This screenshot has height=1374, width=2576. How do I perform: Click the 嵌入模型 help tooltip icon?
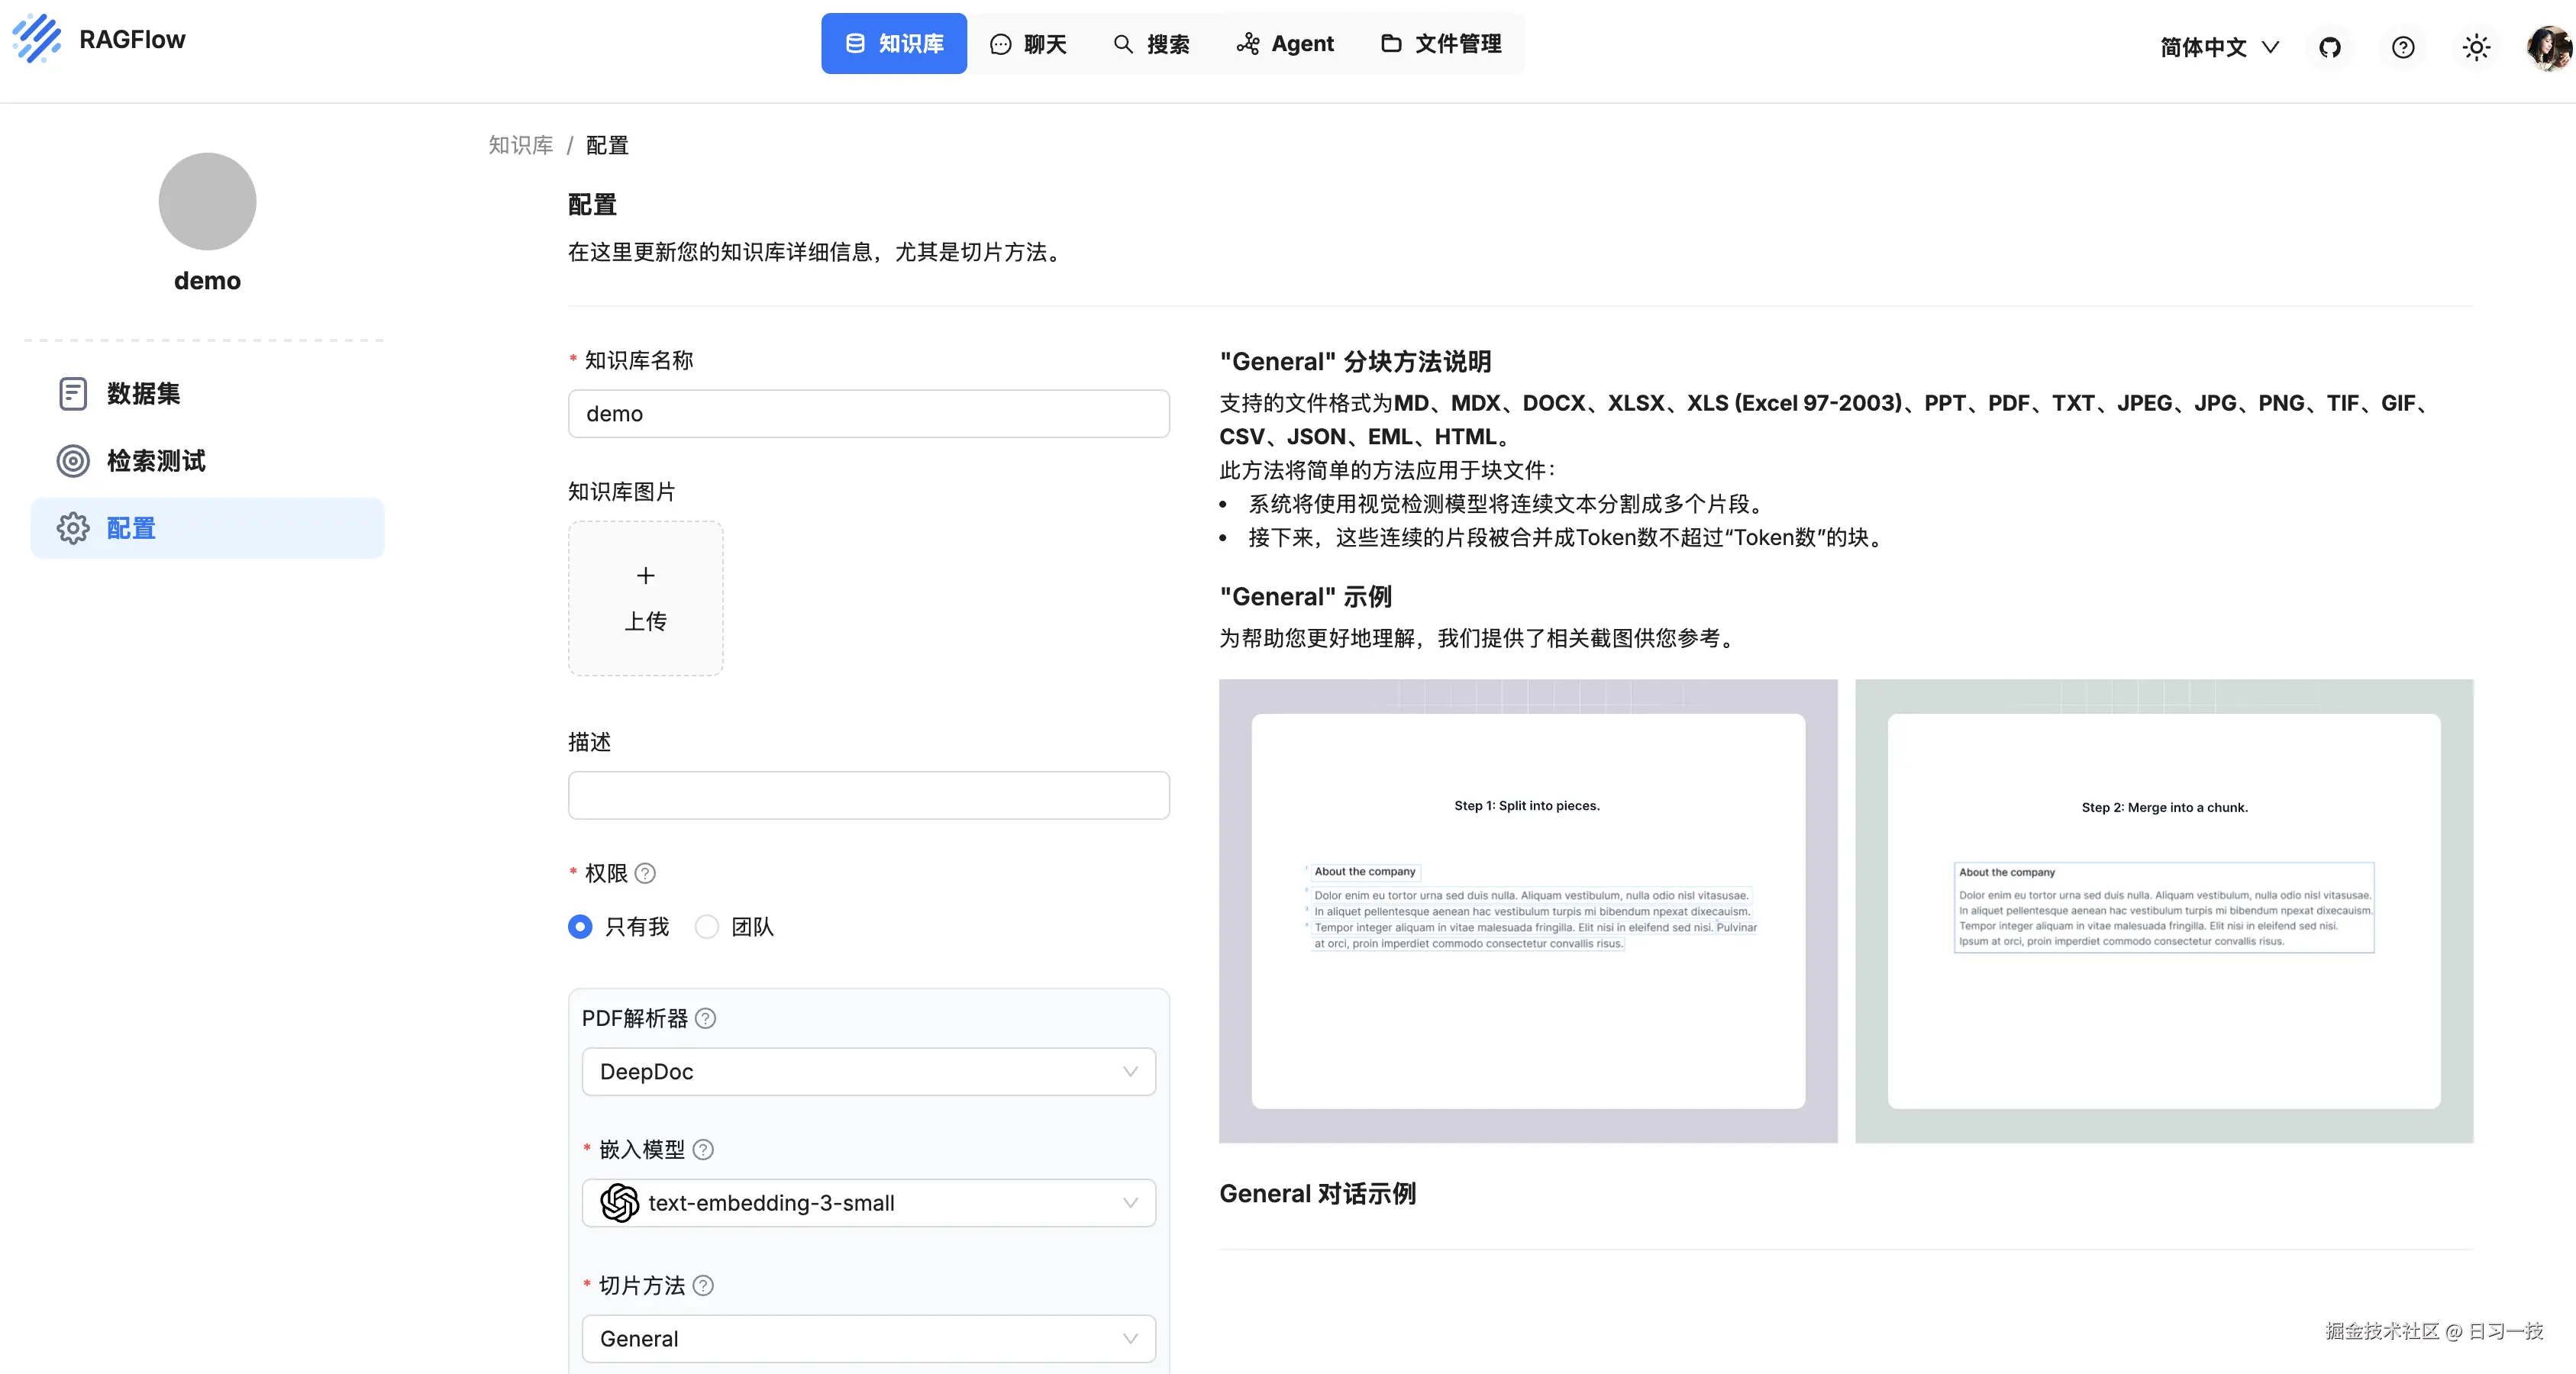[x=704, y=1149]
